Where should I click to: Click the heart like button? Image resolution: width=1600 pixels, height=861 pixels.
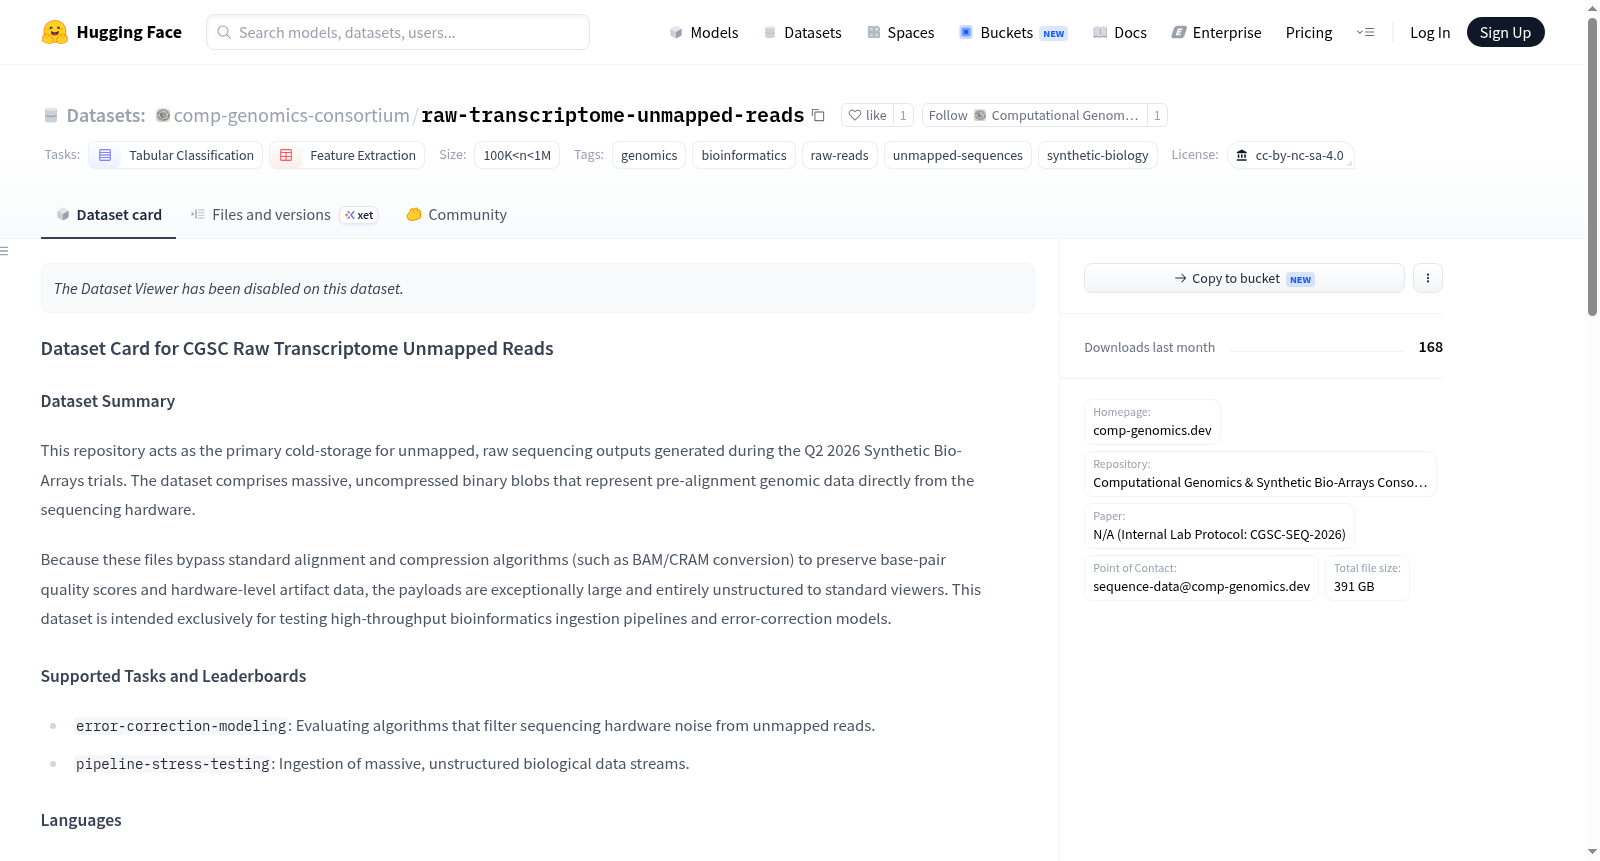point(867,115)
